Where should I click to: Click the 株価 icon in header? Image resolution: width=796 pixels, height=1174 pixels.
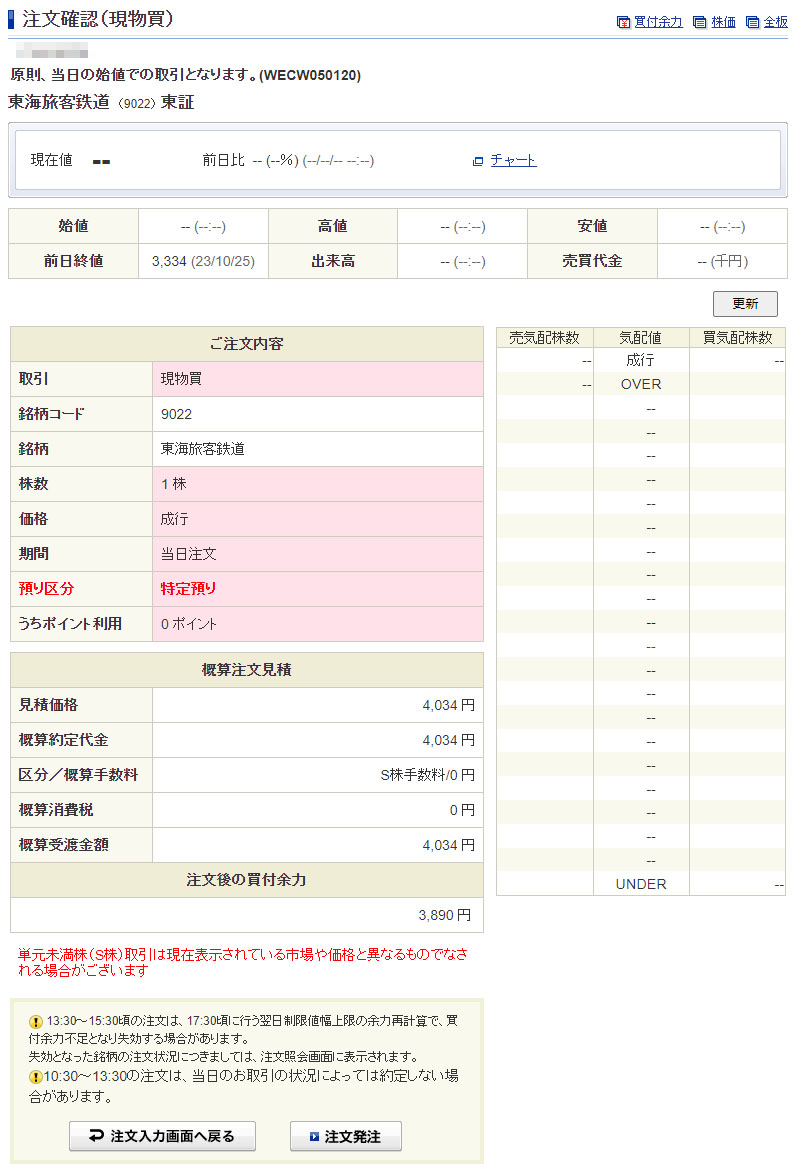[700, 22]
